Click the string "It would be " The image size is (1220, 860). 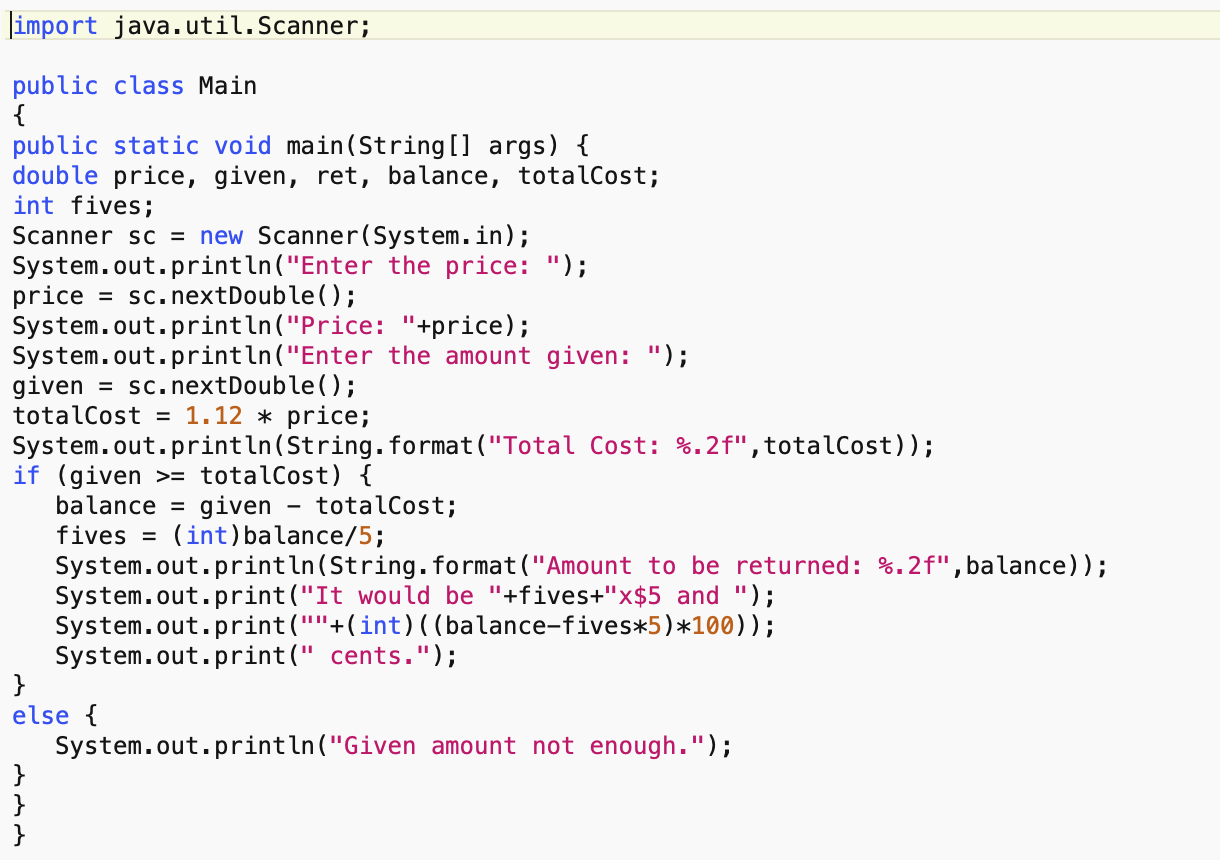pos(394,596)
